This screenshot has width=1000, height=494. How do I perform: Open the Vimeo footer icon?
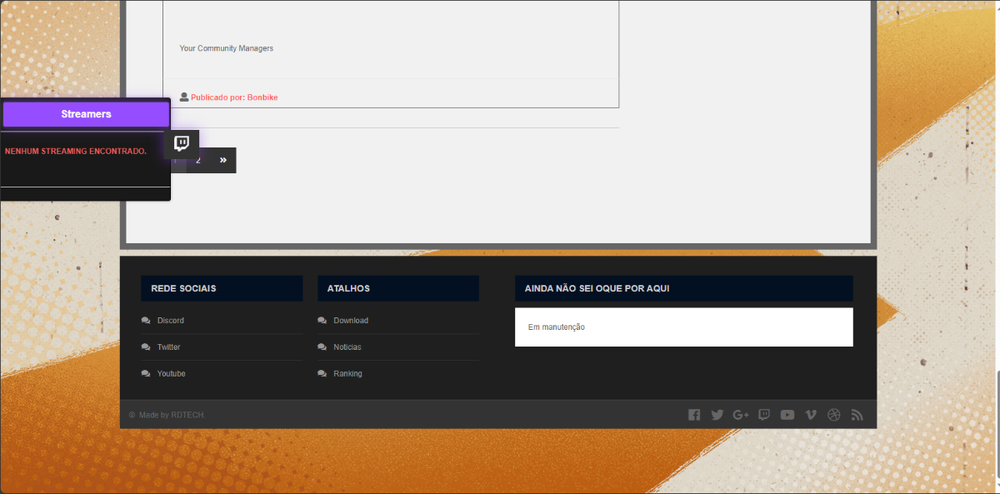point(811,415)
